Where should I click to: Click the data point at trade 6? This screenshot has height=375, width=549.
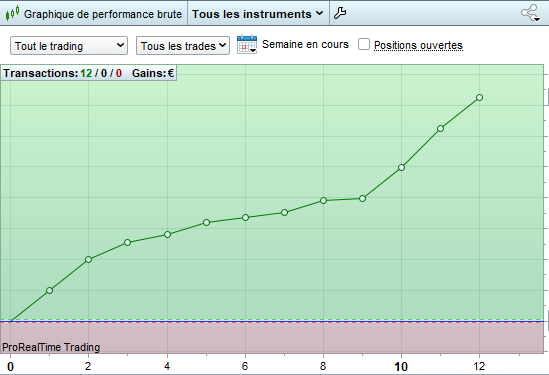coord(245,217)
